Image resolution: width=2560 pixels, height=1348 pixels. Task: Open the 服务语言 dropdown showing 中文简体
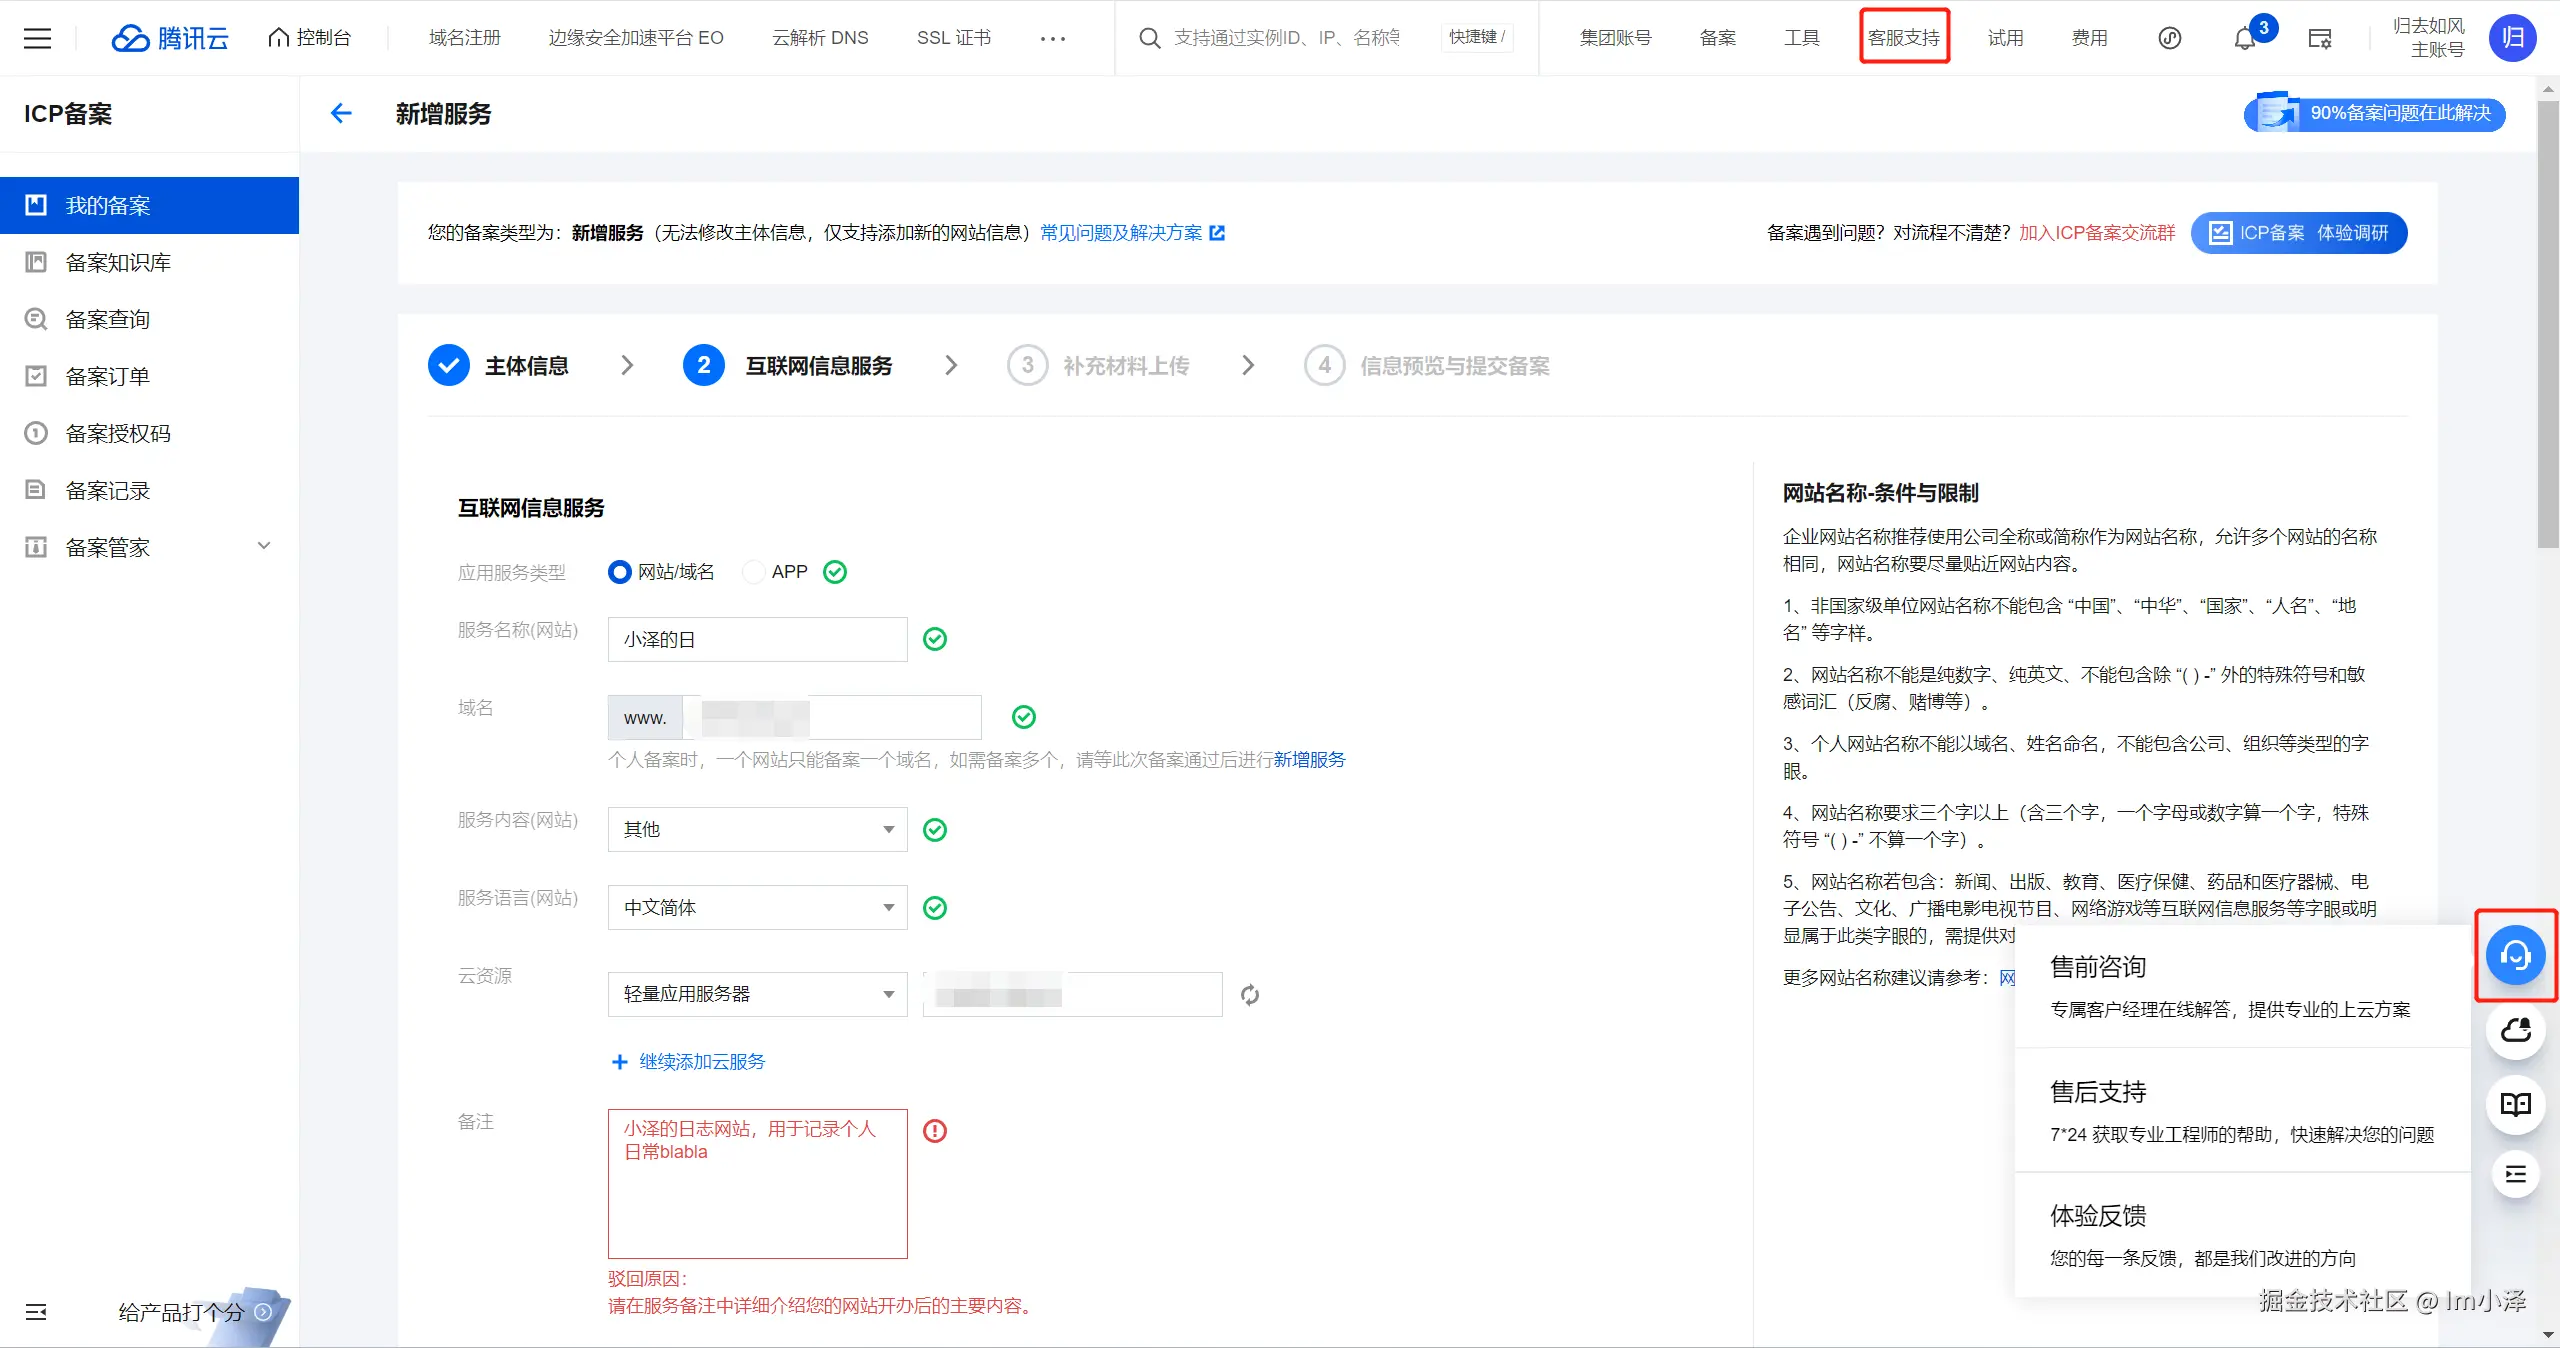pos(757,907)
